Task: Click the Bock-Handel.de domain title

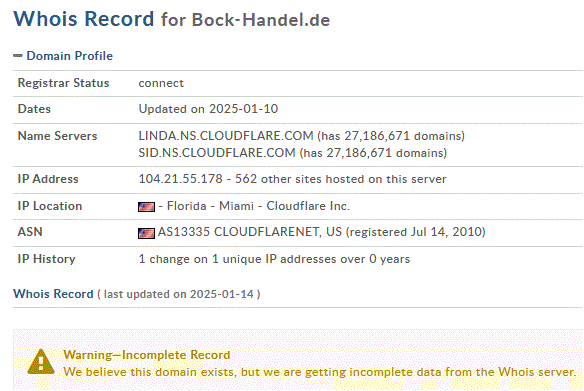Action: 261,20
